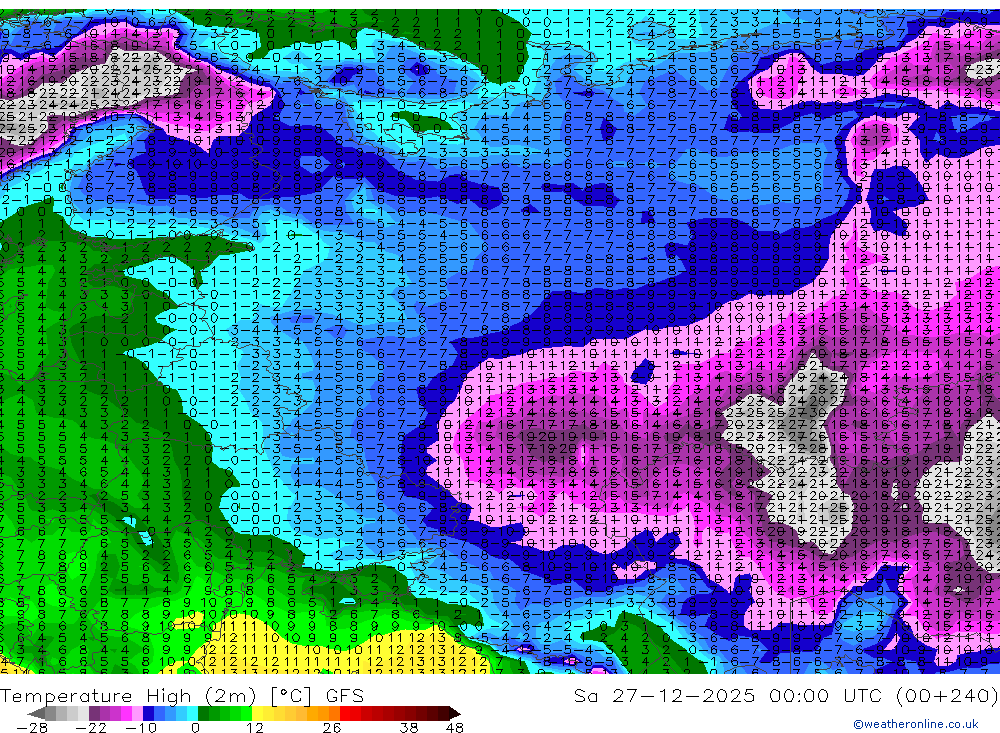Click the -28 legend label
The width and height of the screenshot is (1000, 733).
pos(32,727)
